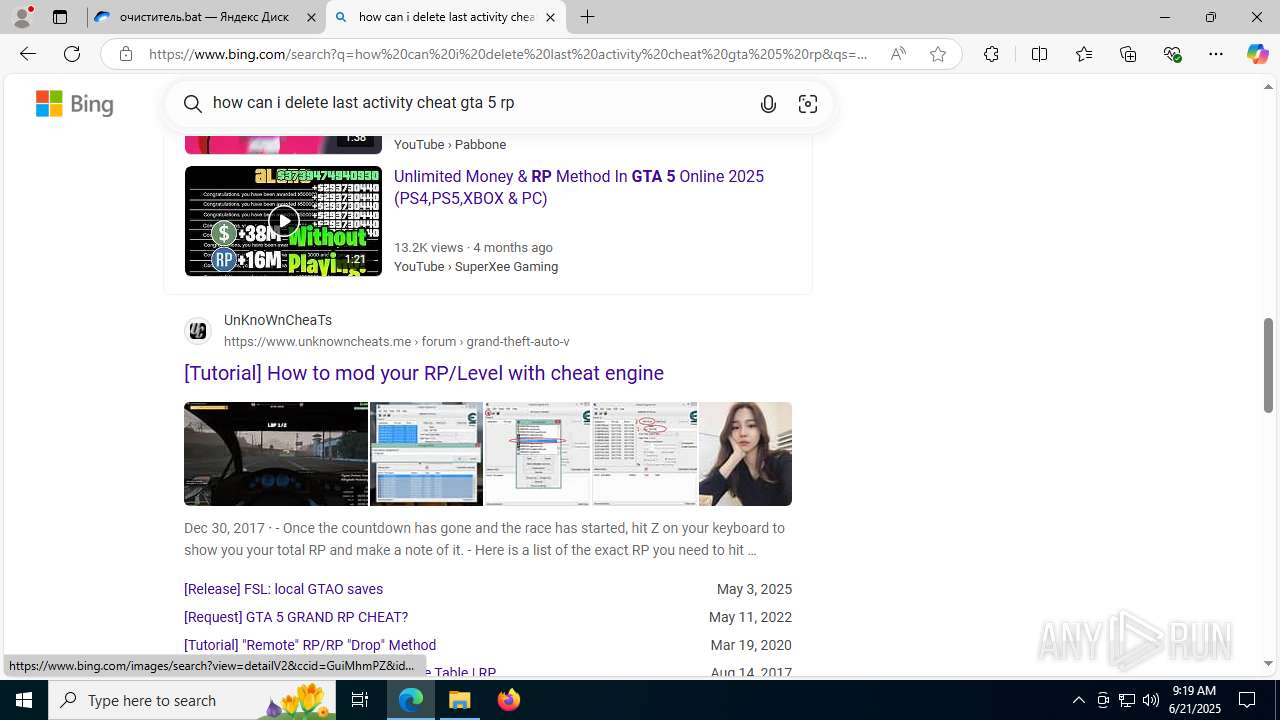
Task: Open YouTube › Pabbone source text
Action: pyautogui.click(x=450, y=144)
